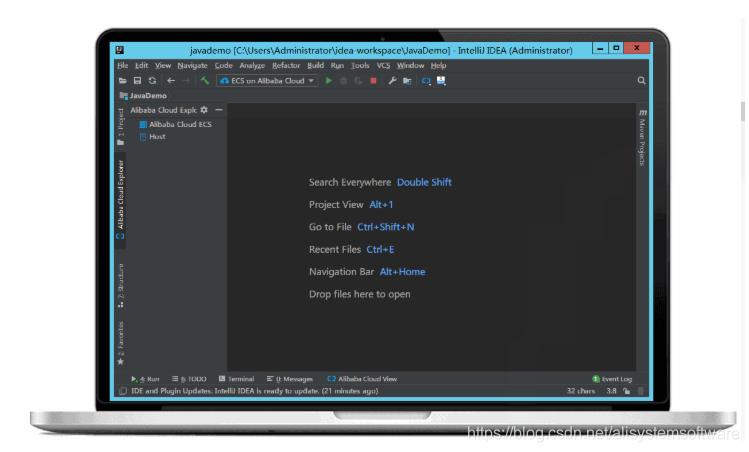Click the Open folder toolbar icon
Screen dimensions: 749x452
click(x=123, y=81)
